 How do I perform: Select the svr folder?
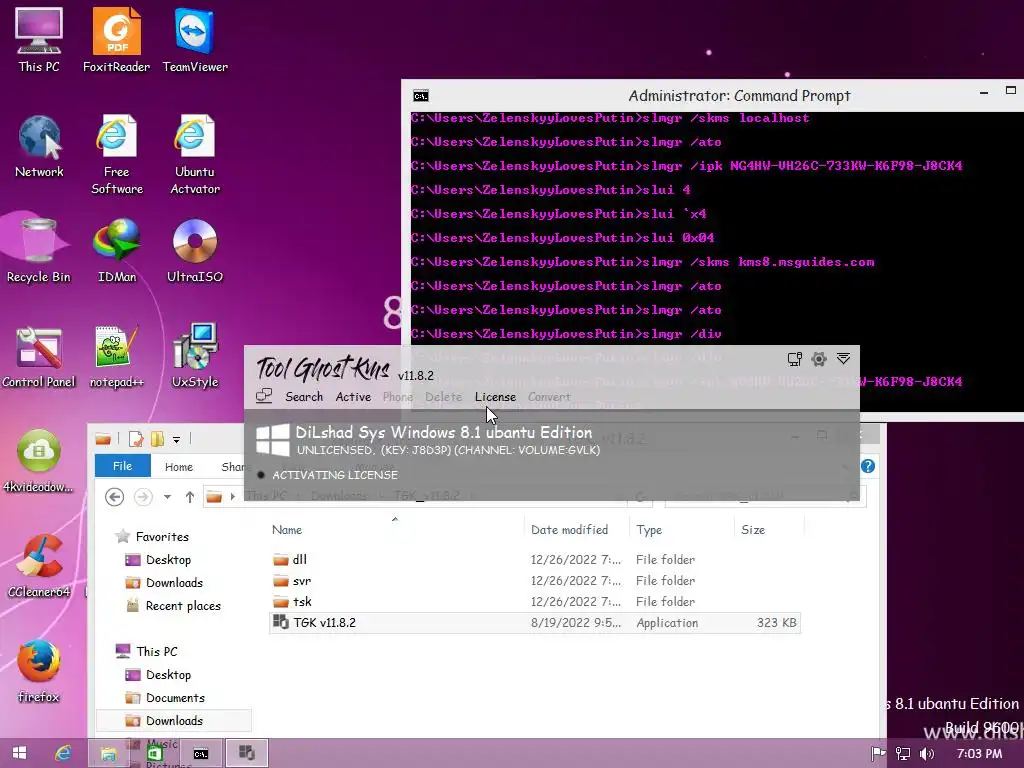tap(535, 581)
